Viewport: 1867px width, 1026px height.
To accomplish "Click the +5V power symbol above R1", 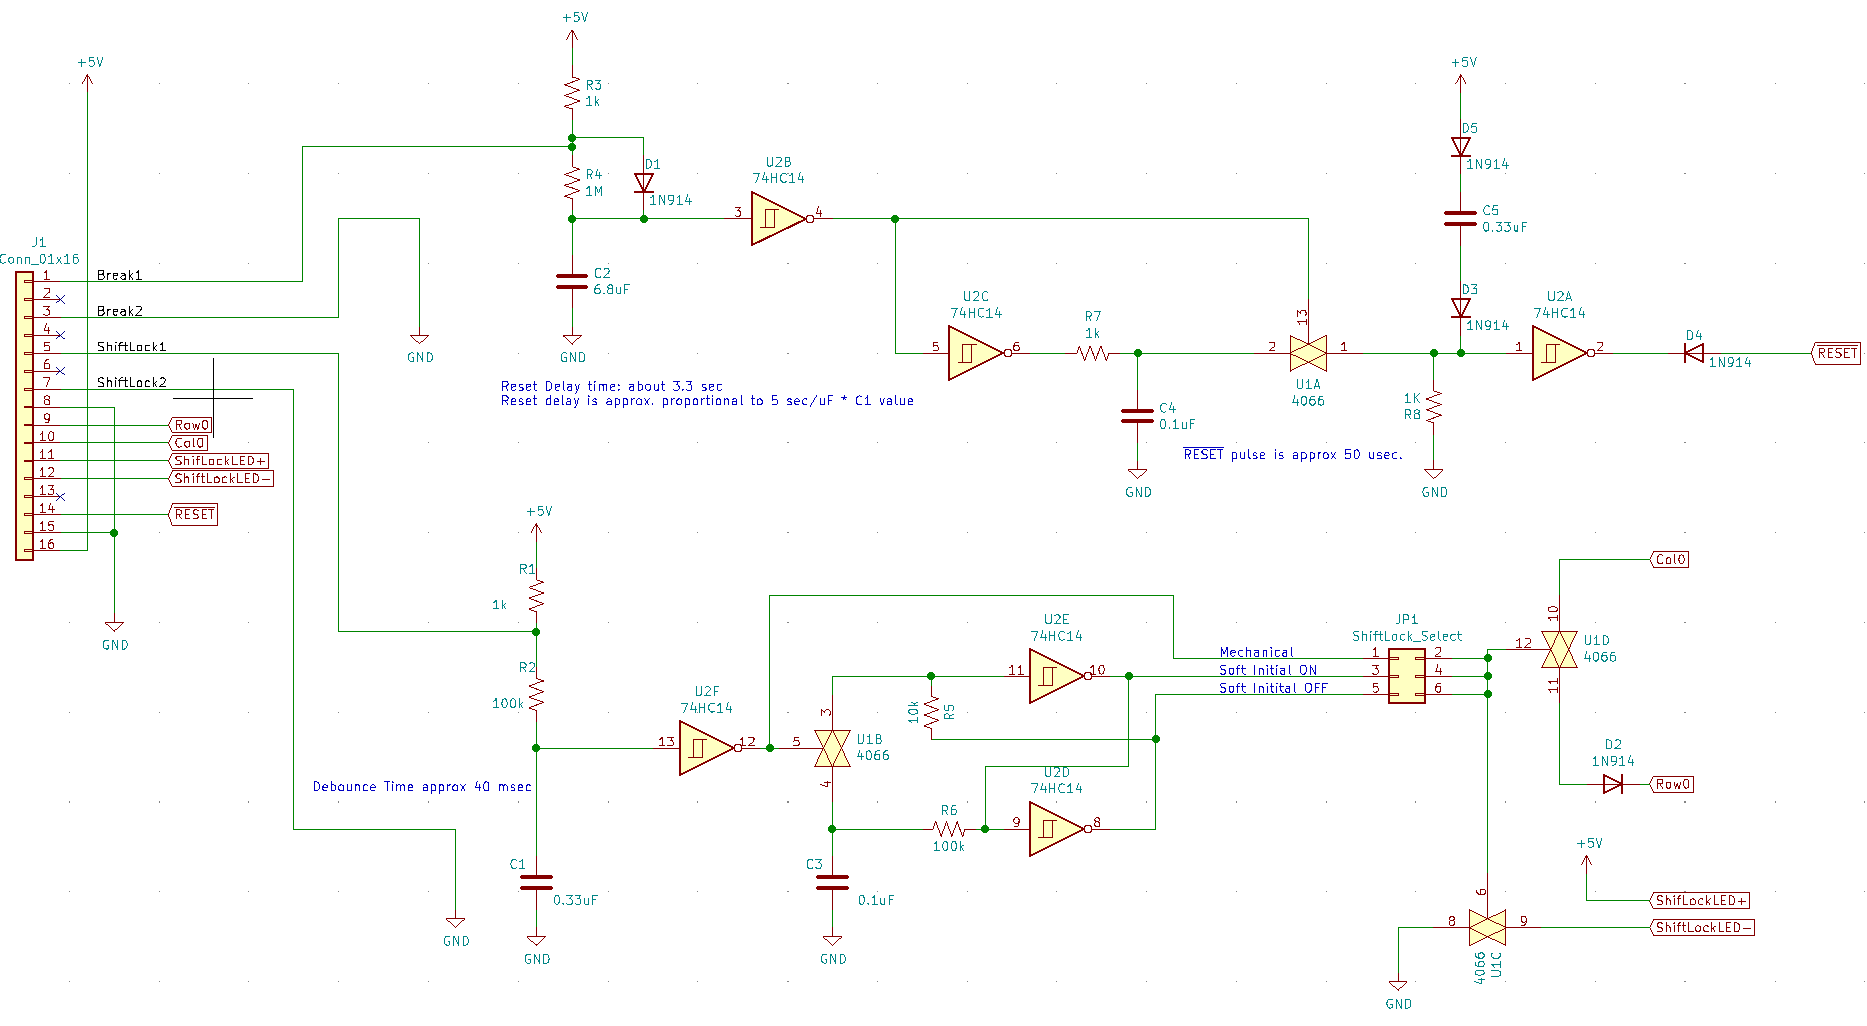I will pyautogui.click(x=537, y=524).
